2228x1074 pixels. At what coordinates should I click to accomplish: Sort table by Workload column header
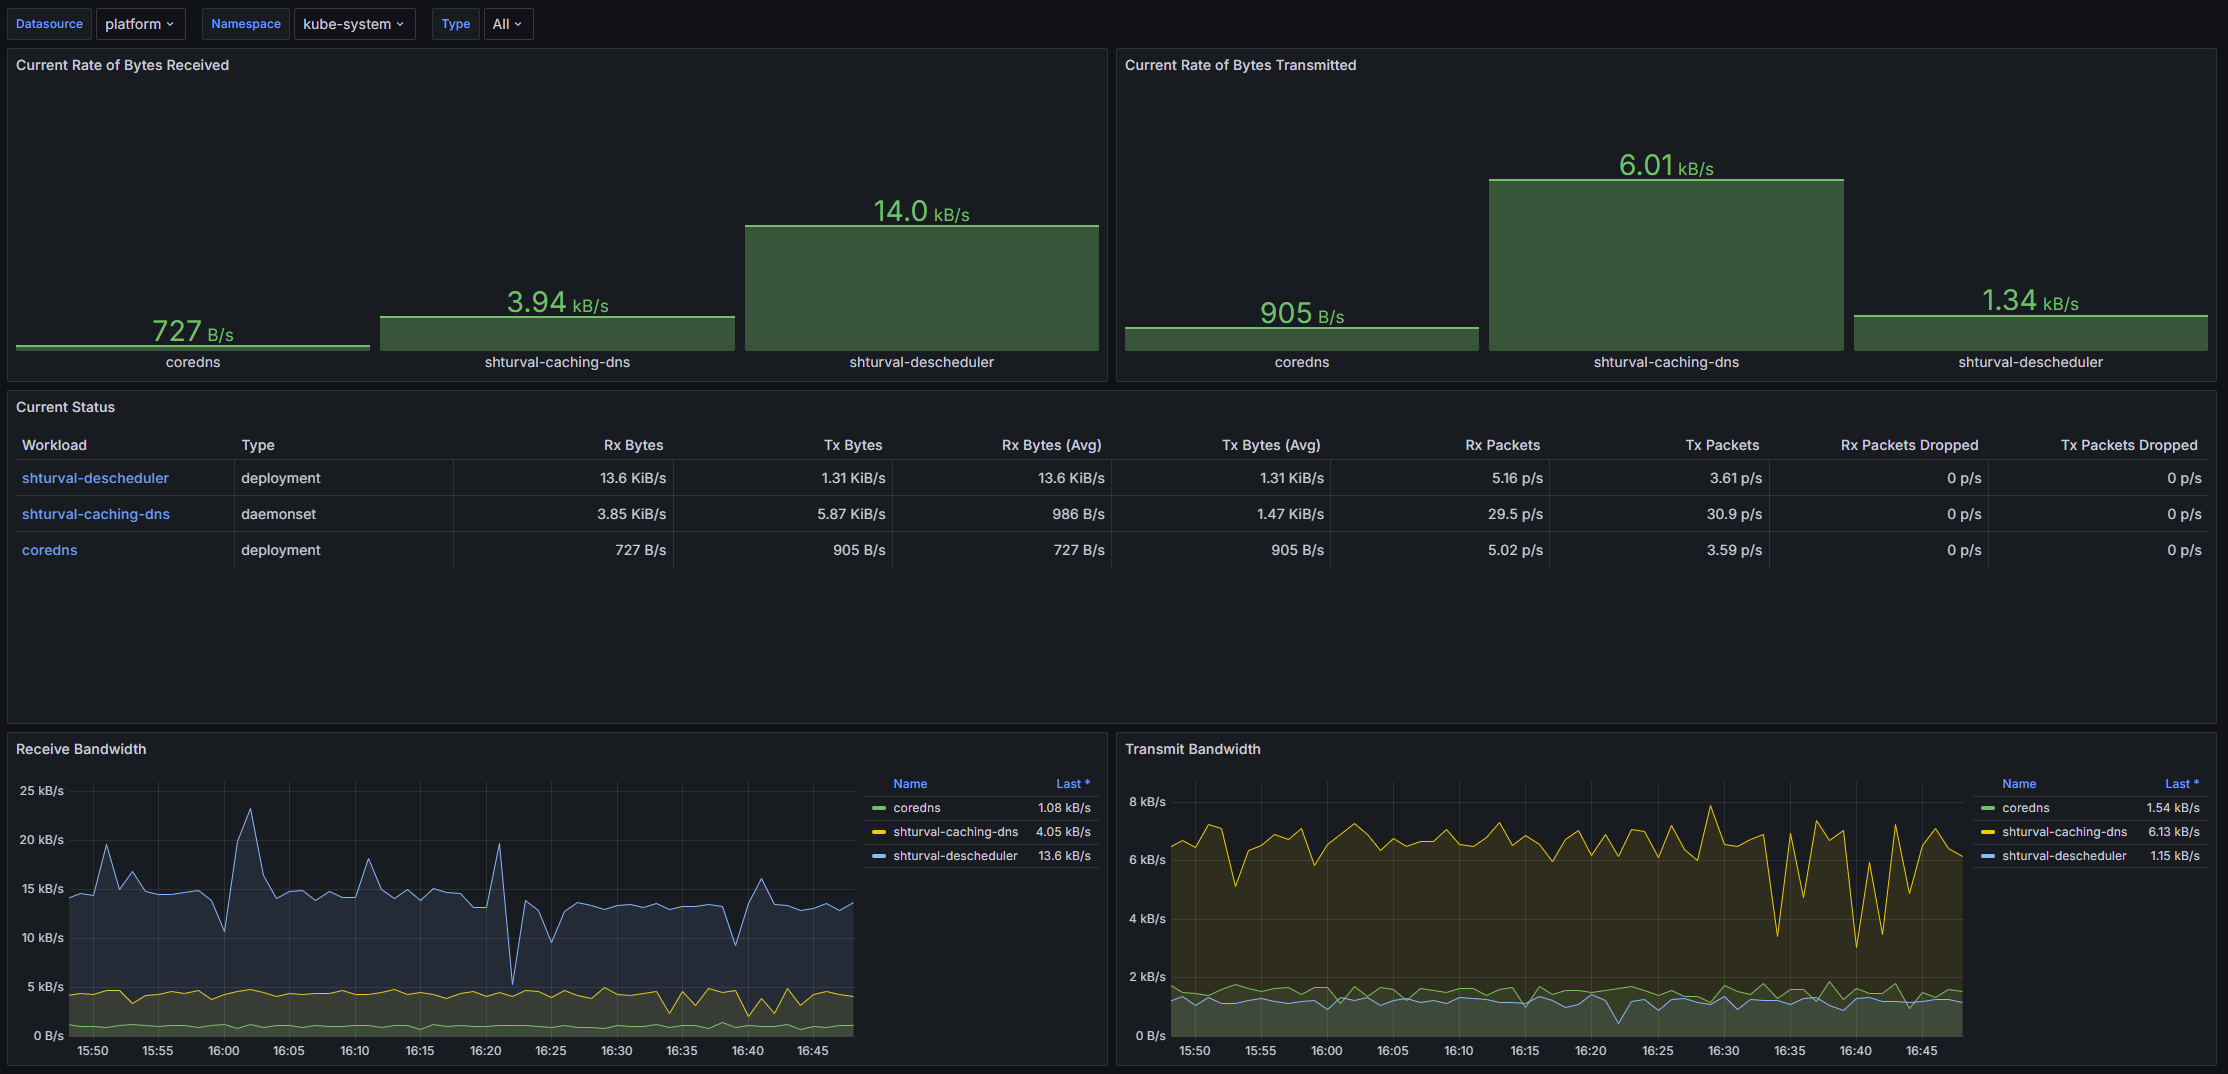pyautogui.click(x=54, y=445)
